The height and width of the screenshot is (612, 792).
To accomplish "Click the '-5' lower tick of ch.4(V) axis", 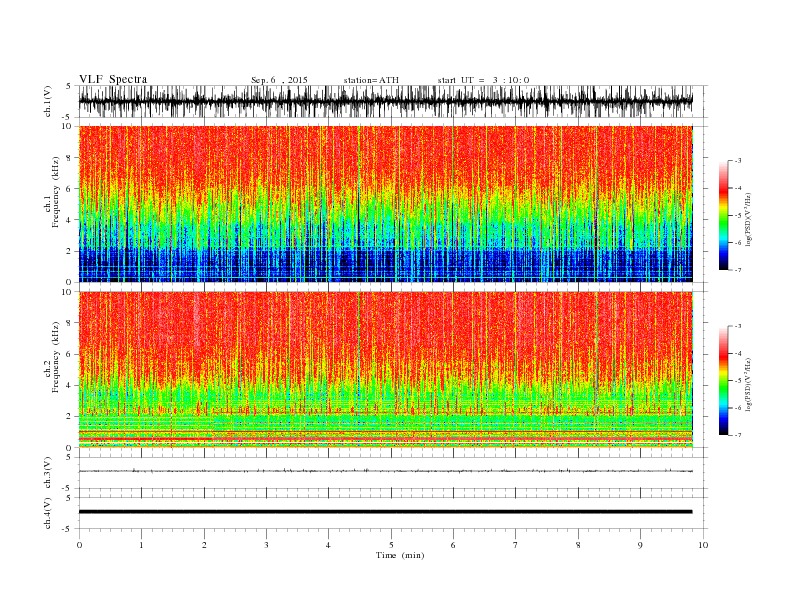I will click(x=68, y=529).
